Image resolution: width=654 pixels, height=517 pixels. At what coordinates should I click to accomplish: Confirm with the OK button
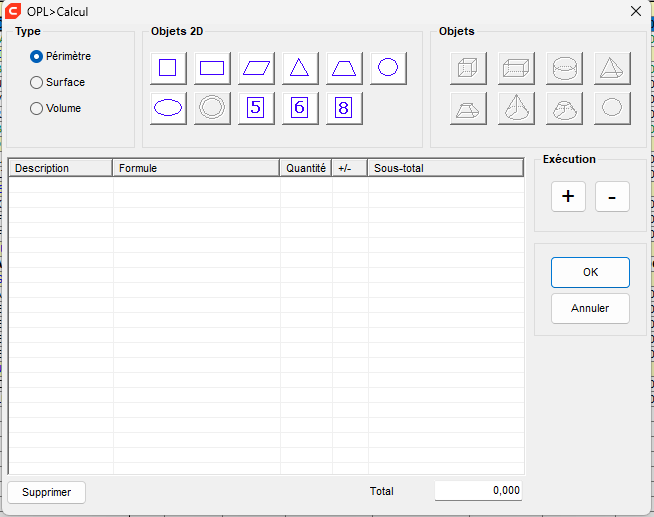590,272
